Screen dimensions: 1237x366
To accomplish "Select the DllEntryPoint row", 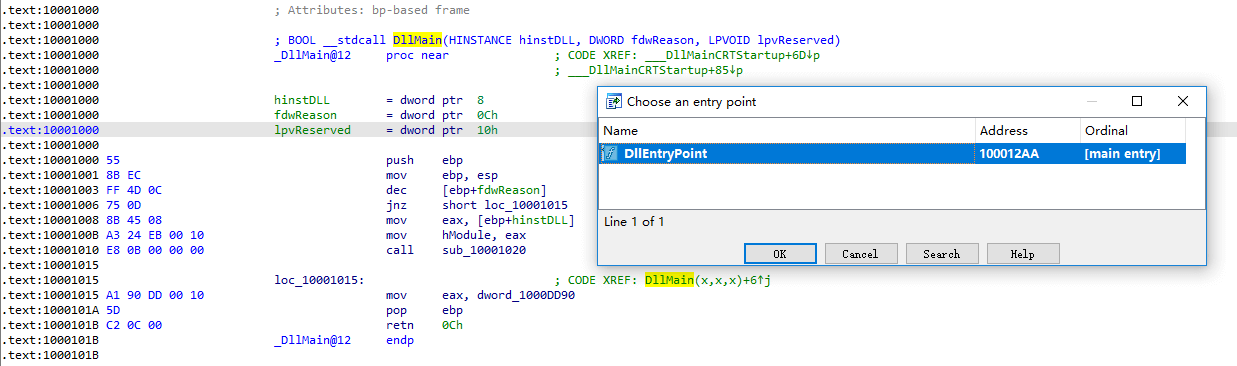I will point(892,153).
